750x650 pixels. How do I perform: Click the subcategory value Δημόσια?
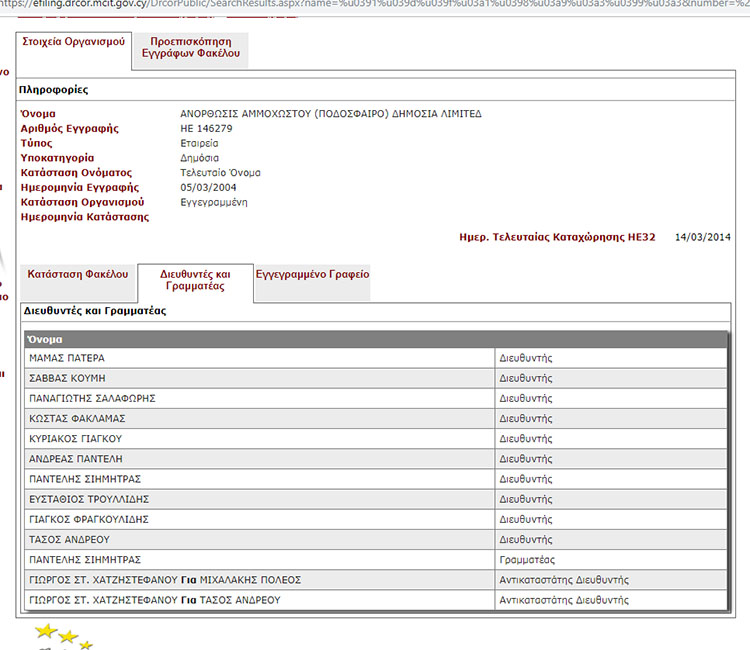tap(199, 158)
